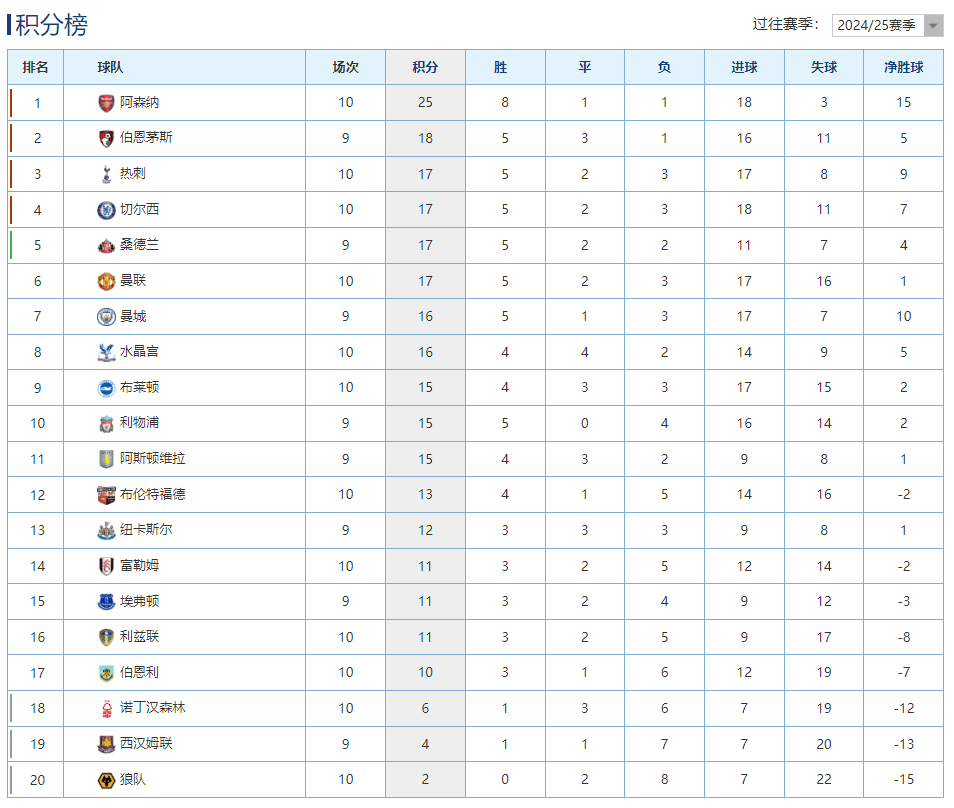This screenshot has height=808, width=954.
Task: Click the 进球 column header
Action: [744, 67]
